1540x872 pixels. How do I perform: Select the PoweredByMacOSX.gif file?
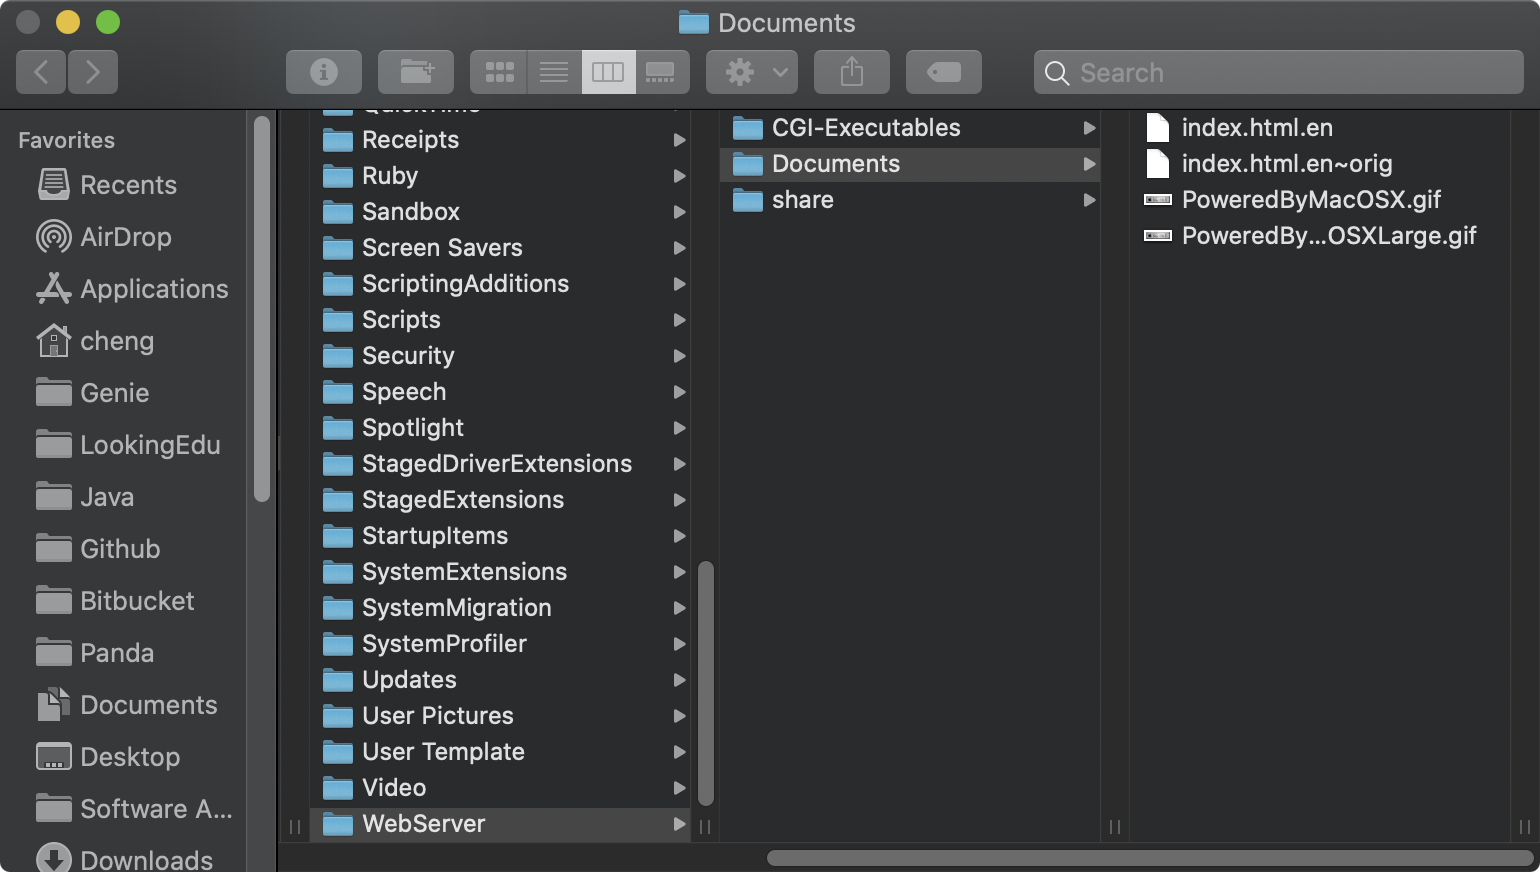tap(1310, 200)
